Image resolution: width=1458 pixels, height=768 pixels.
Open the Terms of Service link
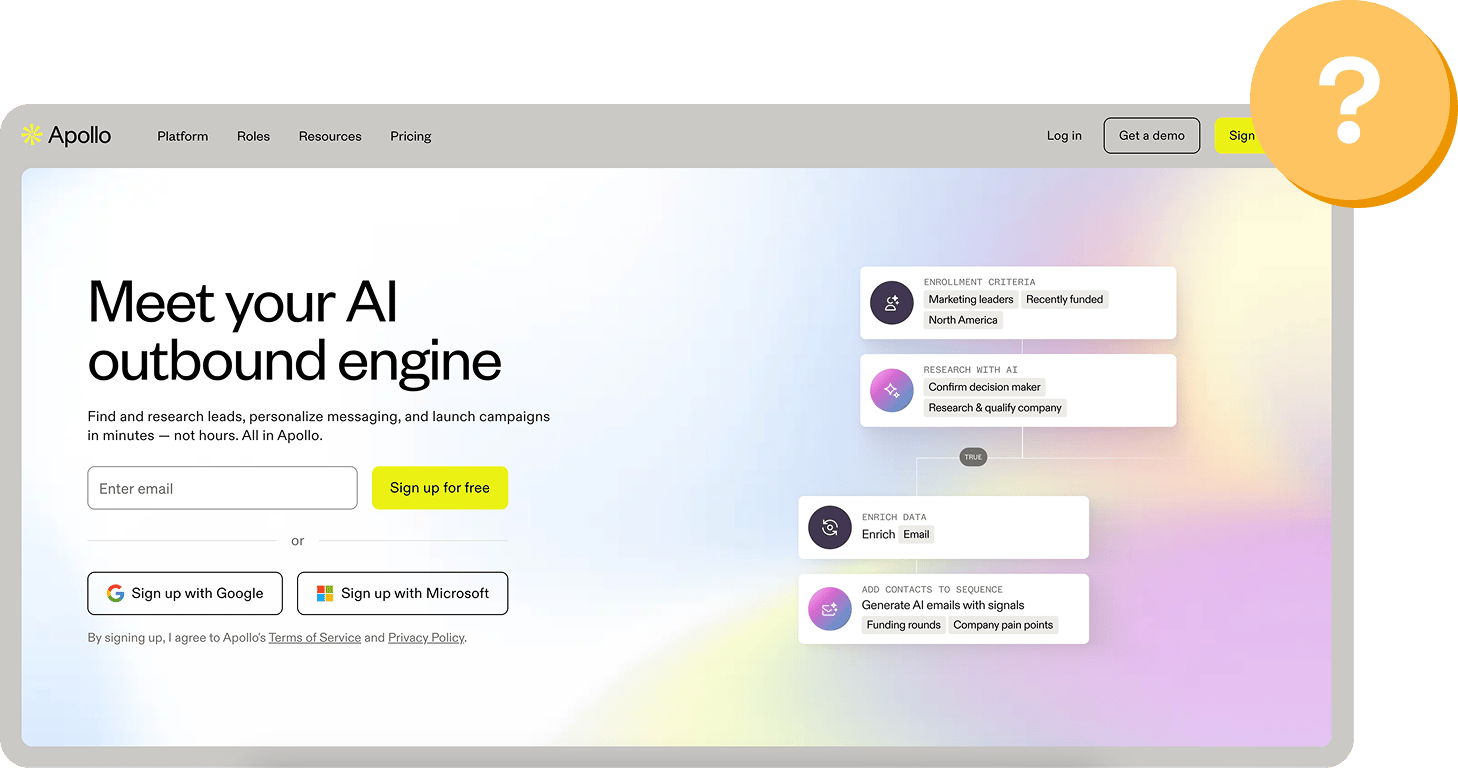click(x=315, y=638)
